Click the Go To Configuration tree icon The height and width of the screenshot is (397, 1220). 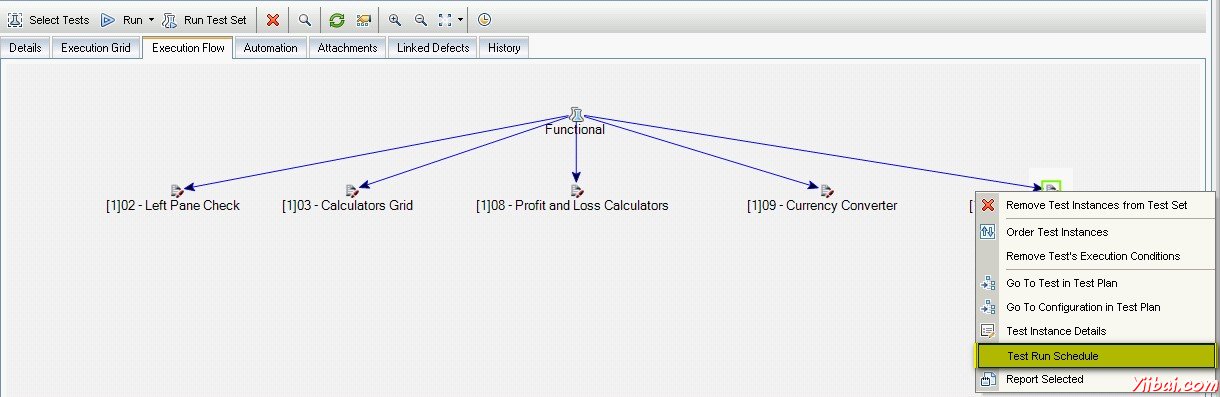coord(988,307)
